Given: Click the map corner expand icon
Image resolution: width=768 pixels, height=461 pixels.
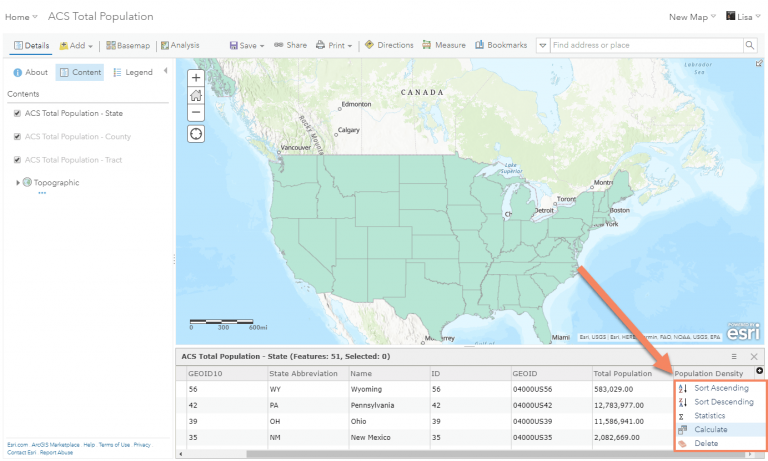Looking at the screenshot, I should (x=759, y=63).
